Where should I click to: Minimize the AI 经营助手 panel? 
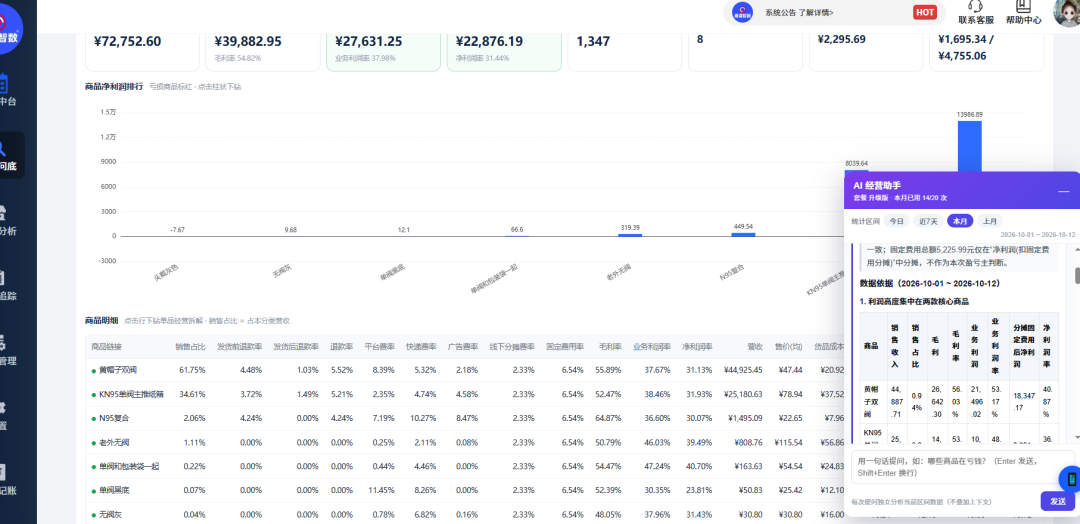pos(1063,191)
